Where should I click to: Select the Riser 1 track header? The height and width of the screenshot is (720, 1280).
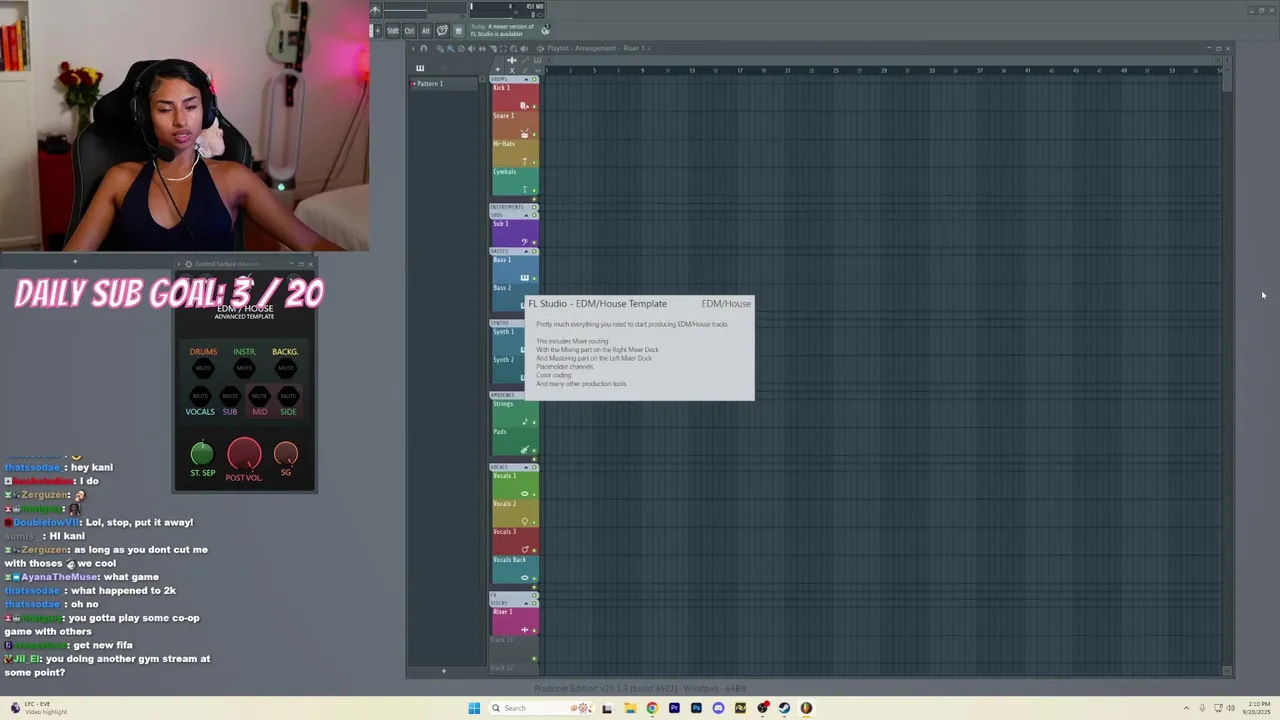pos(514,621)
